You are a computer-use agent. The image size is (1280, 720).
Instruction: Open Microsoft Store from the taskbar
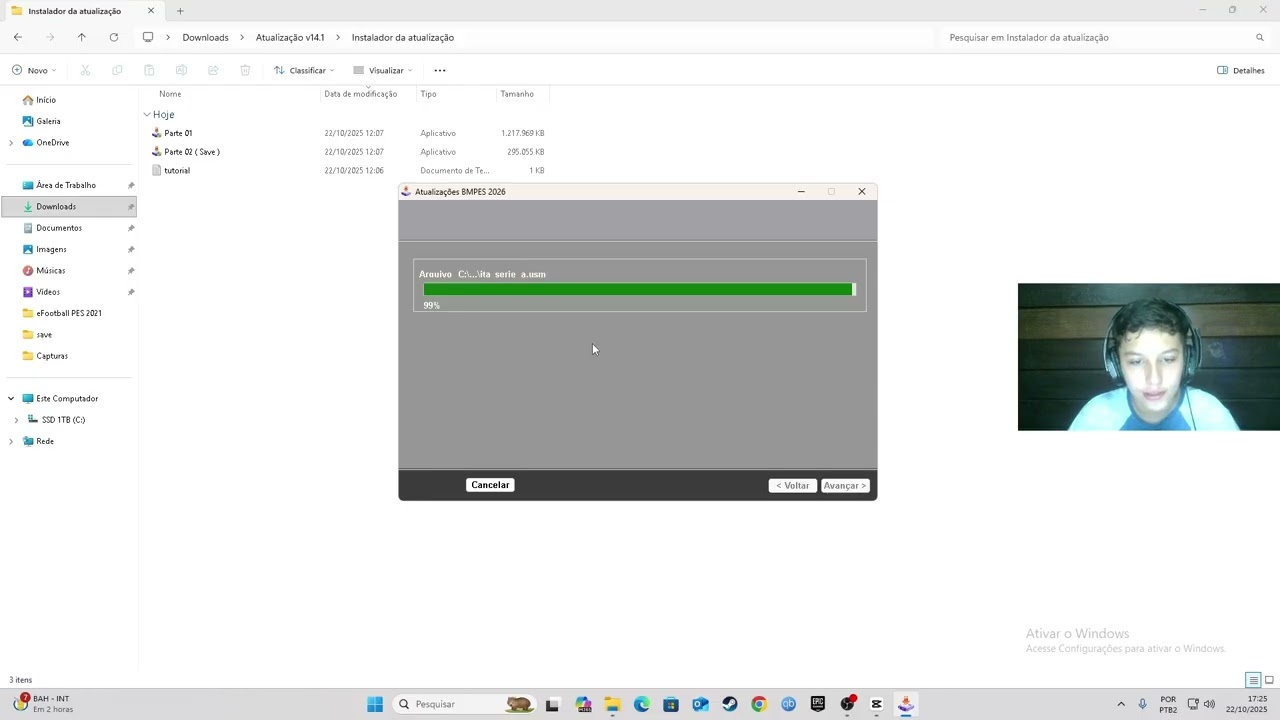[671, 705]
